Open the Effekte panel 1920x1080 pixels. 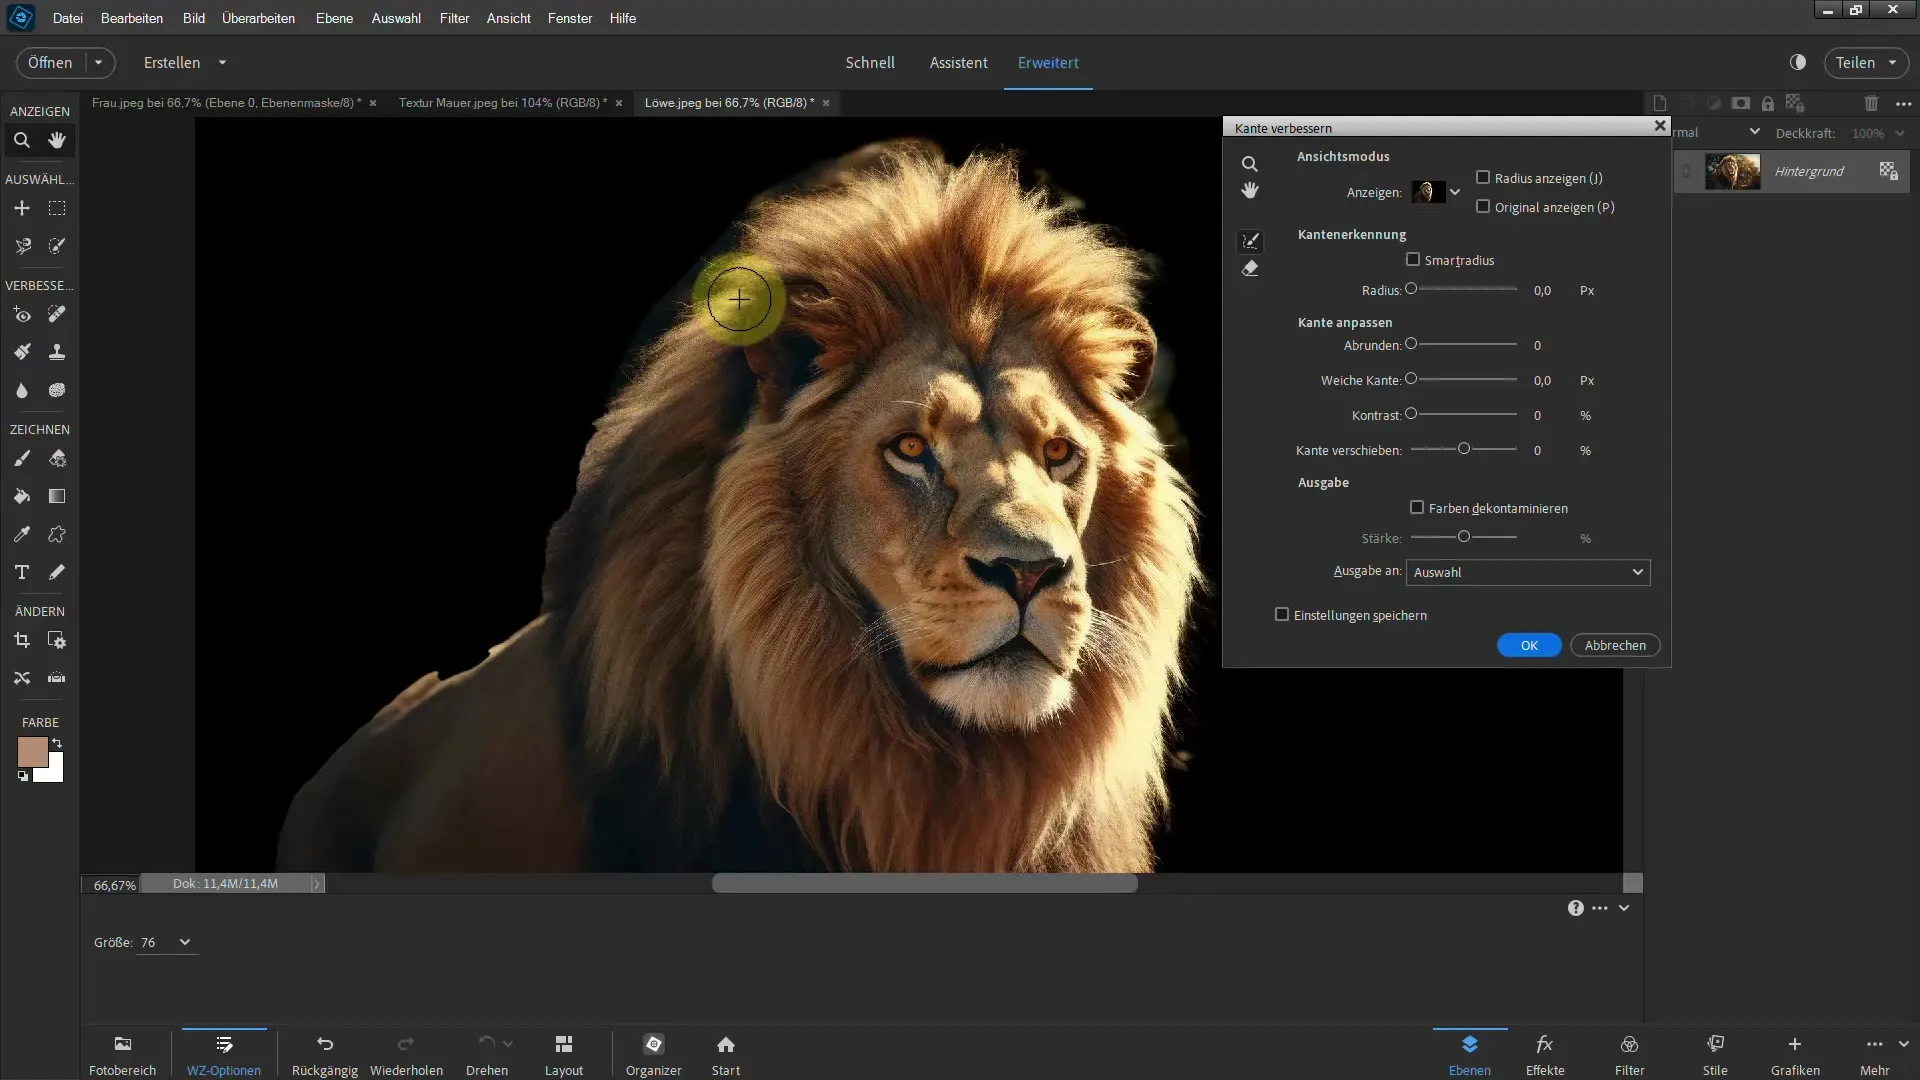pyautogui.click(x=1545, y=1055)
